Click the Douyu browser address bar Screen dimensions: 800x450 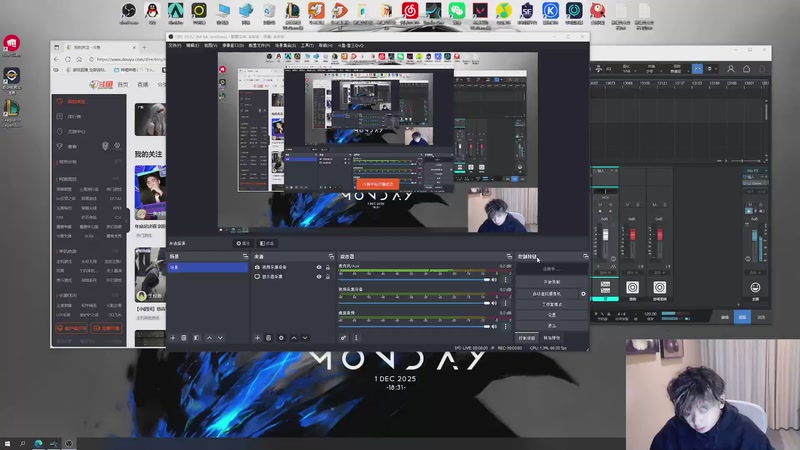click(x=130, y=60)
